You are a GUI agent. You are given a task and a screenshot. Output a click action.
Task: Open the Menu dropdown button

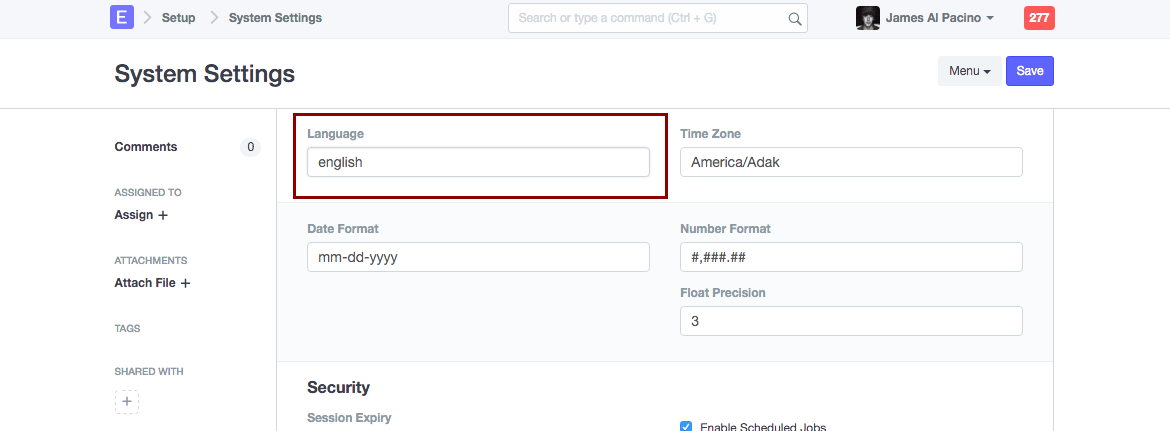click(x=969, y=71)
